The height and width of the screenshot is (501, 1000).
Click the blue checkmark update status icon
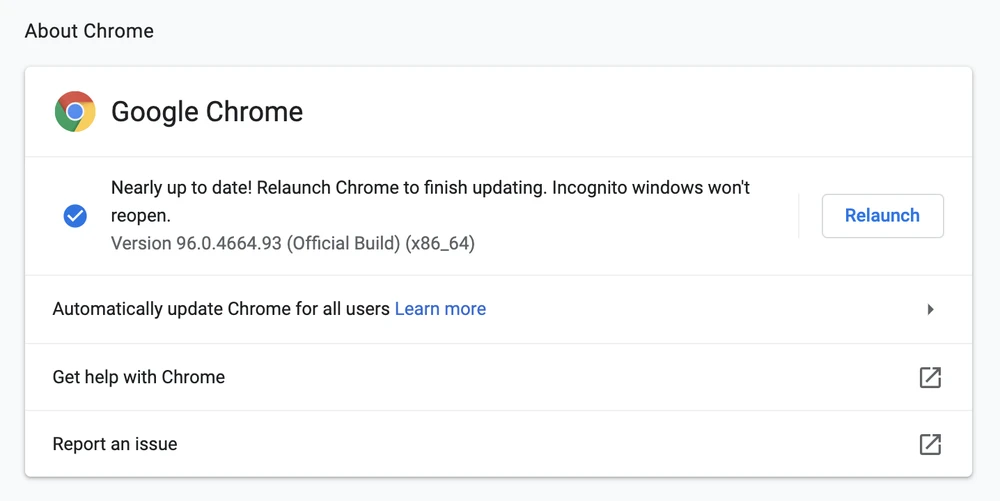click(75, 216)
